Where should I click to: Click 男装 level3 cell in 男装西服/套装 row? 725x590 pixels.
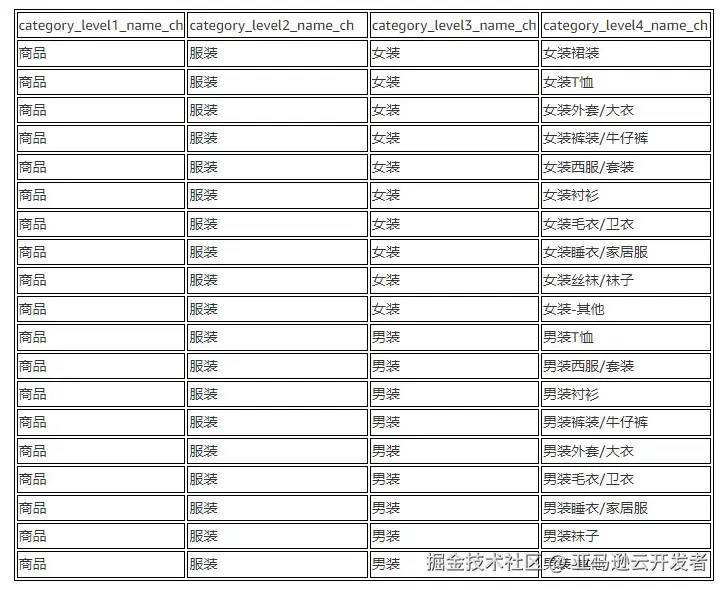[455, 366]
